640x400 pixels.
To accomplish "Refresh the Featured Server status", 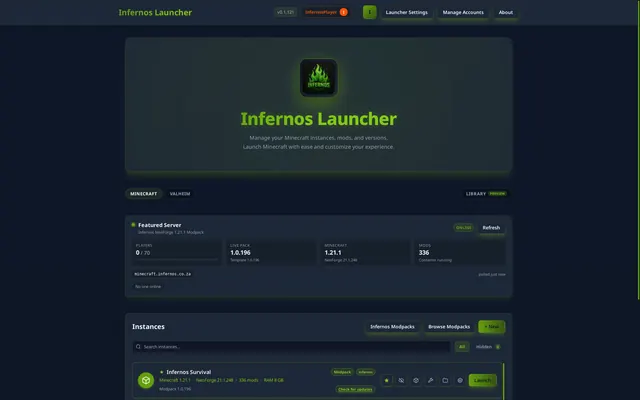I will 491,228.
